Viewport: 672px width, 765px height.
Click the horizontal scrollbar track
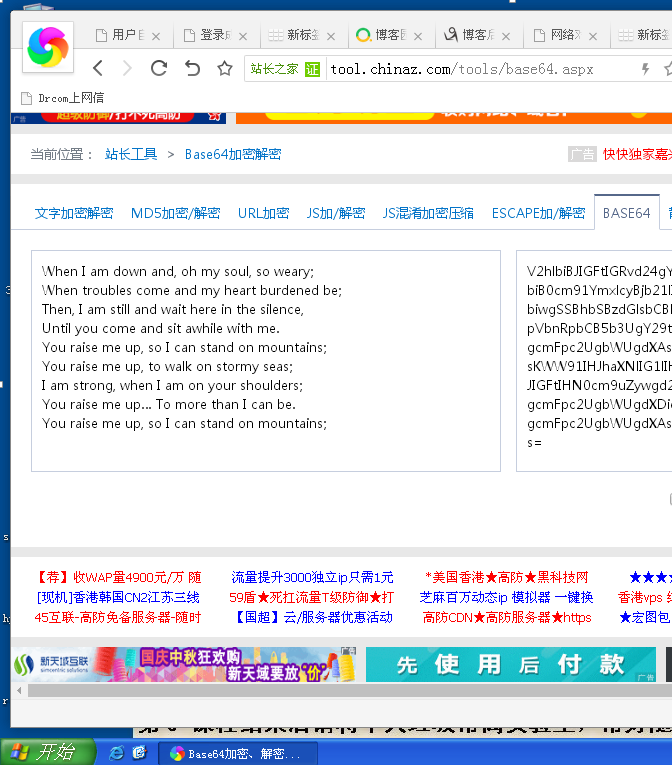350,690
